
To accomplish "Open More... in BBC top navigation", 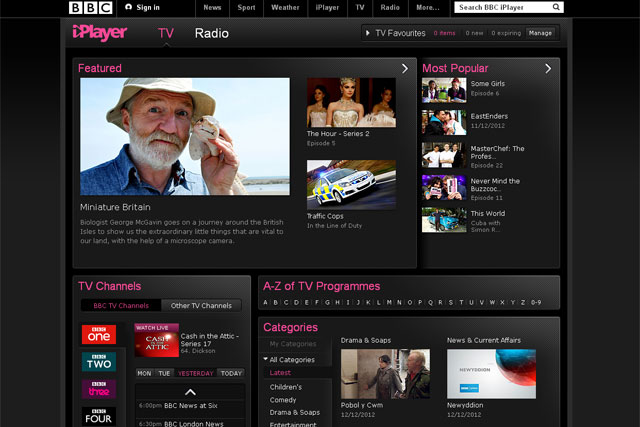I will (428, 7).
